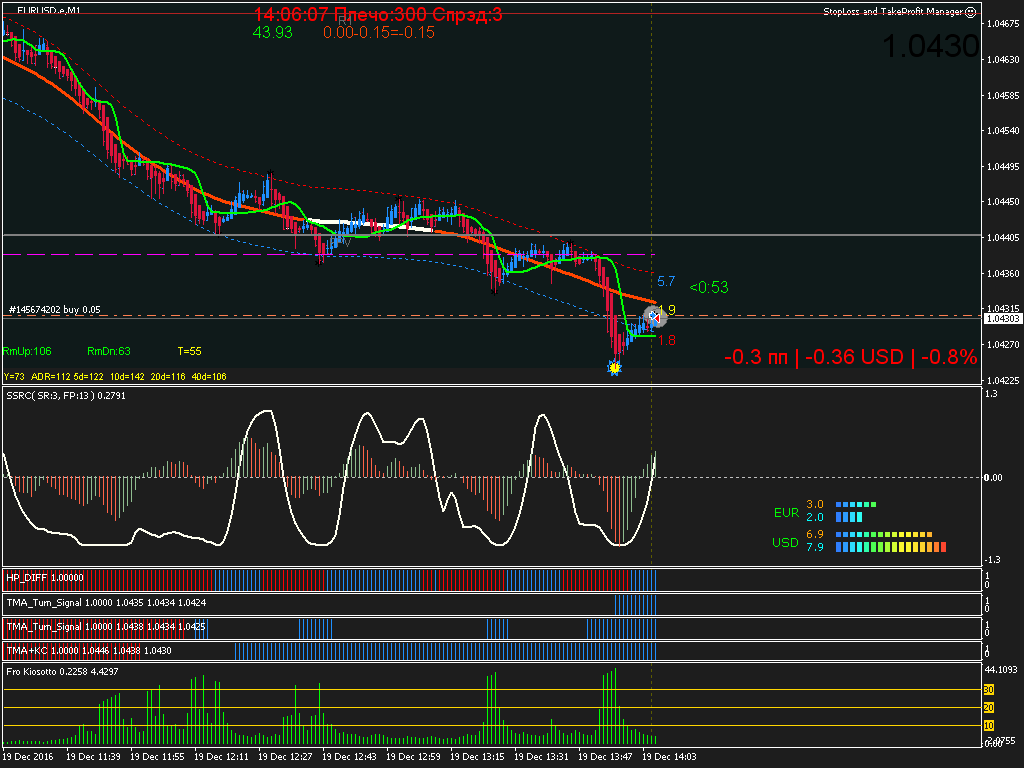Viewport: 1024px width, 768px height.
Task: Click the '1.04405' price scale label
Action: pos(1003,238)
